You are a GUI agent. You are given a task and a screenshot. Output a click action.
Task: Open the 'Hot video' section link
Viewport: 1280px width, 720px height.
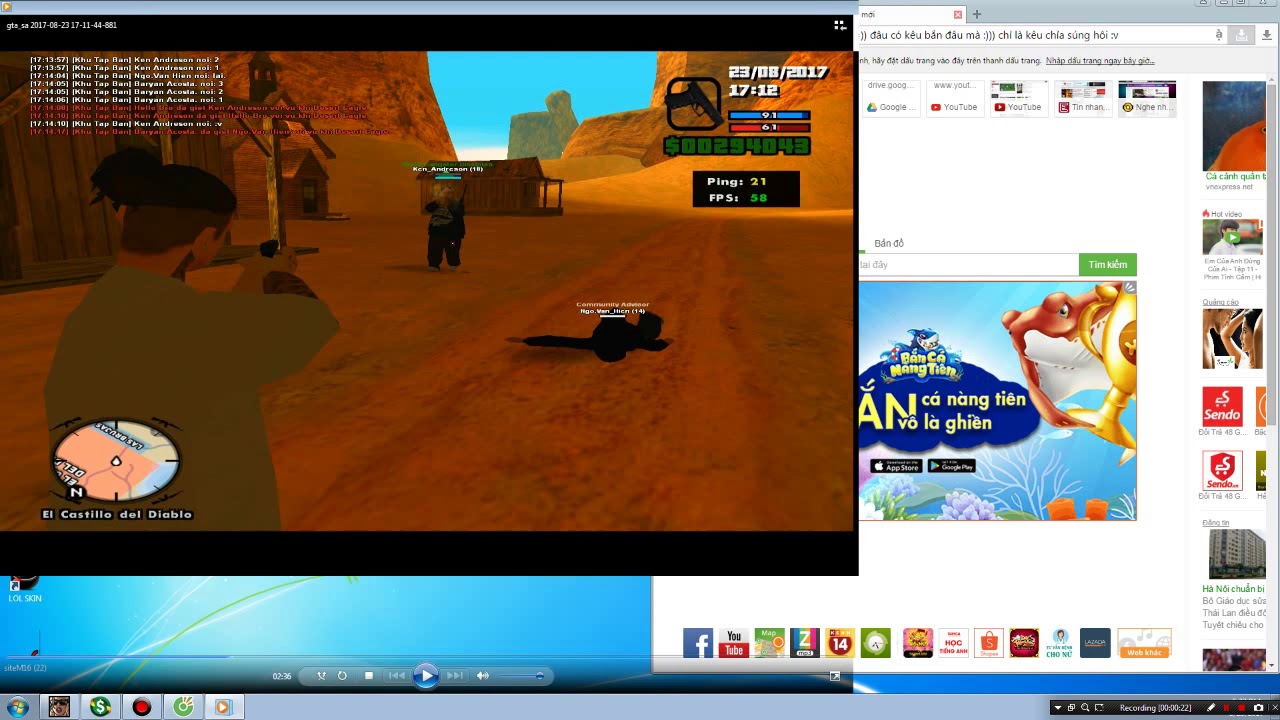pyautogui.click(x=1226, y=214)
